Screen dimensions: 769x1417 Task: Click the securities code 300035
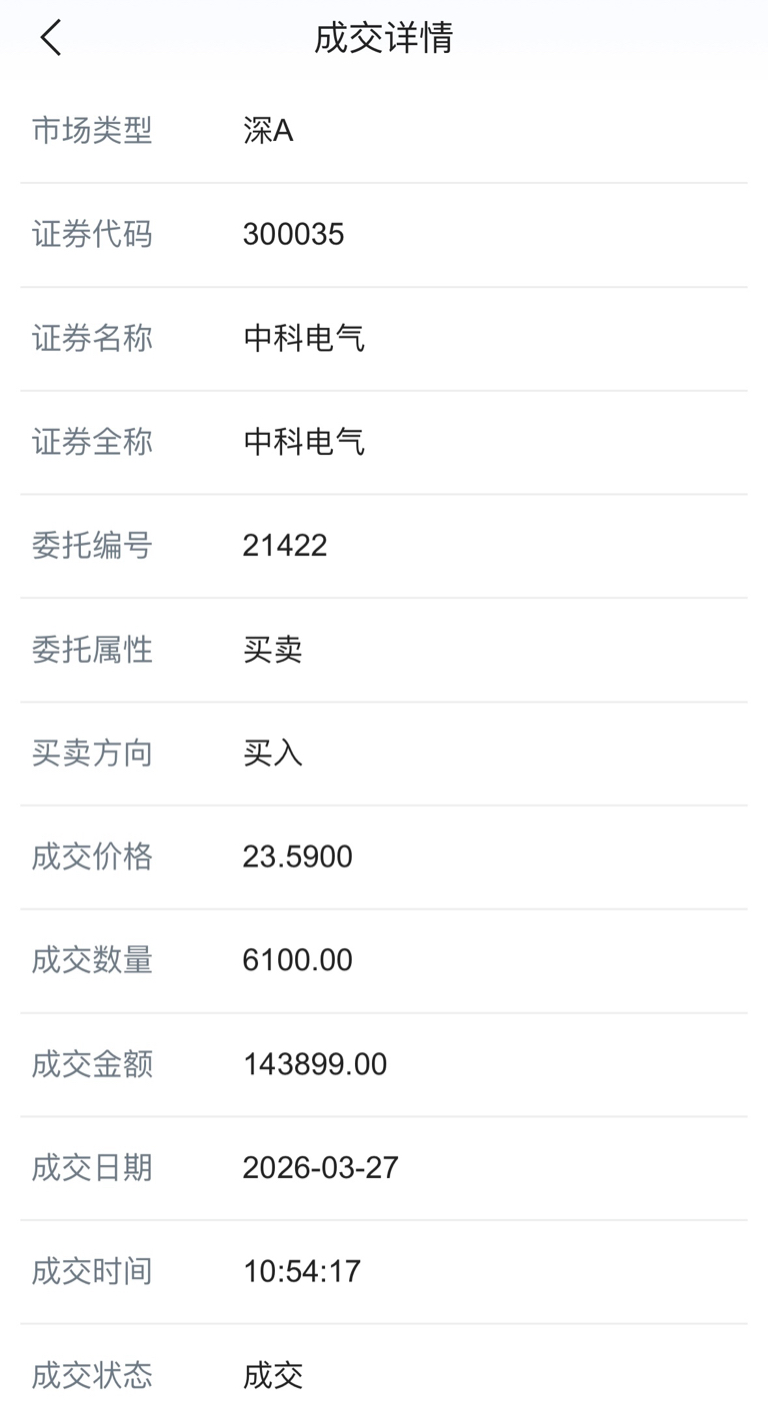click(293, 234)
